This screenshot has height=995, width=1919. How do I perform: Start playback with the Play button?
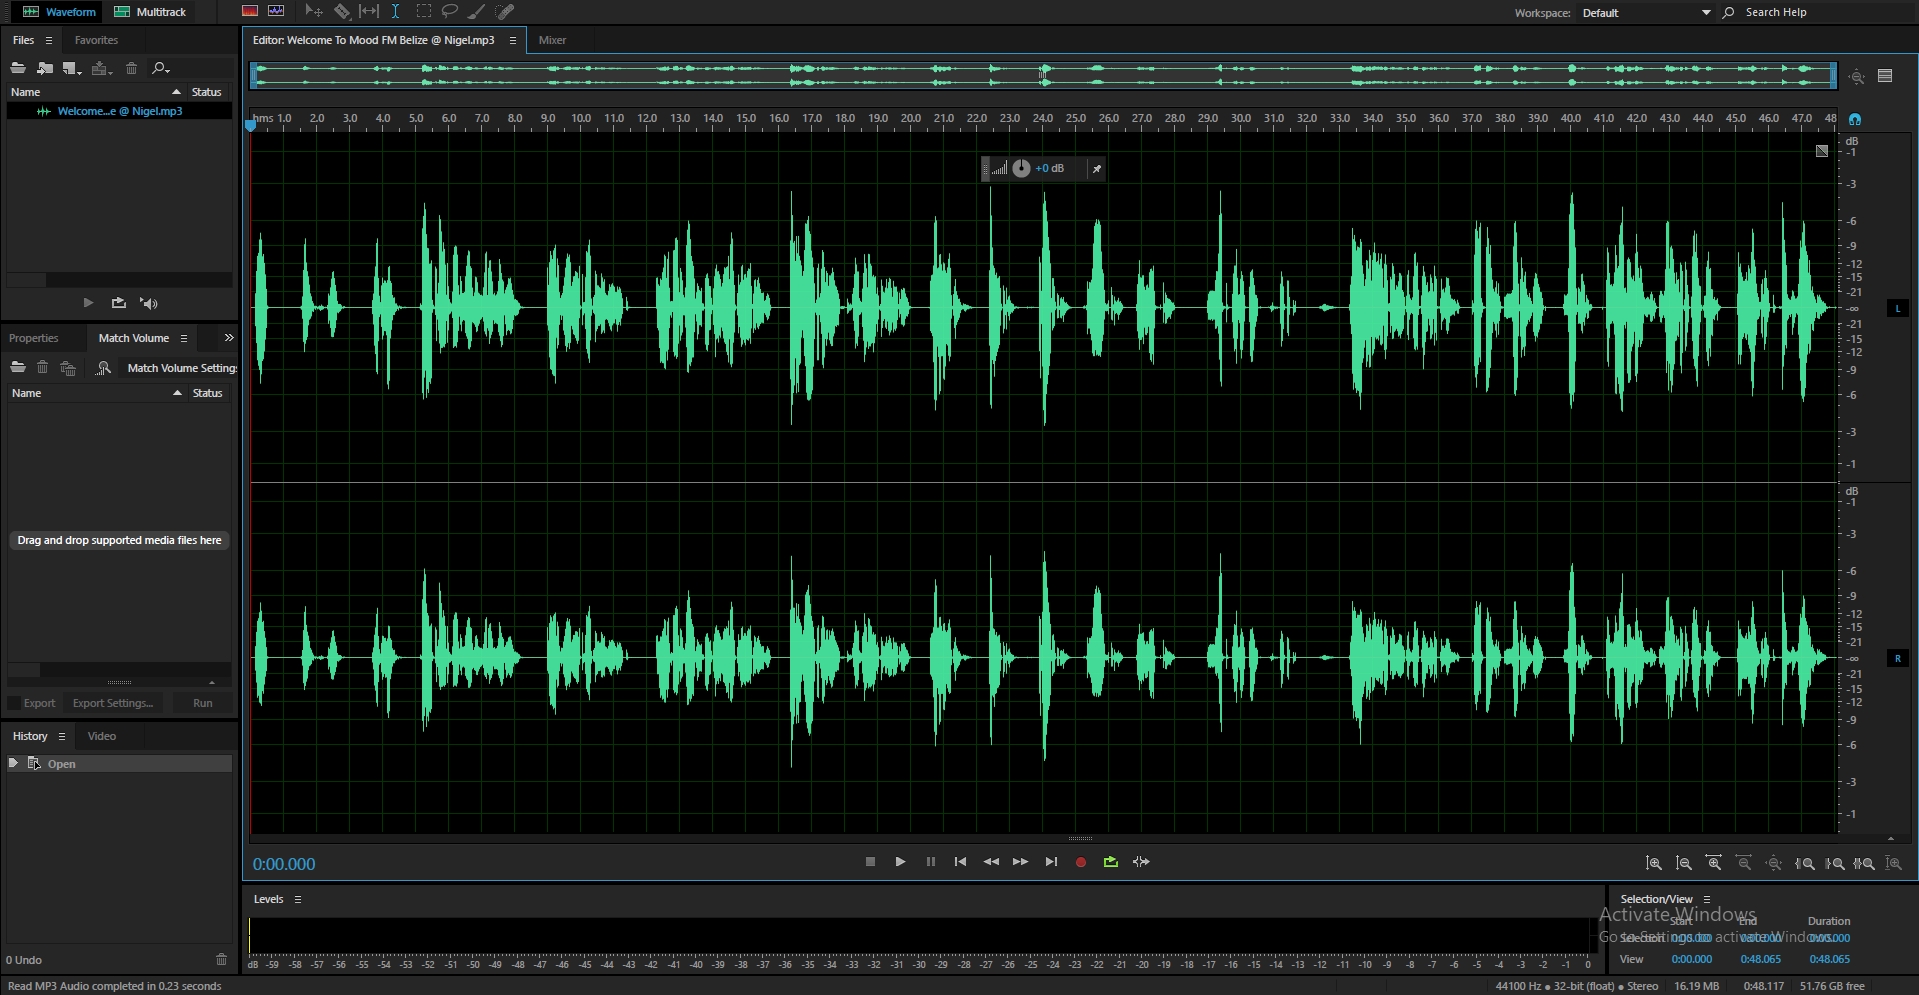pyautogui.click(x=900, y=861)
